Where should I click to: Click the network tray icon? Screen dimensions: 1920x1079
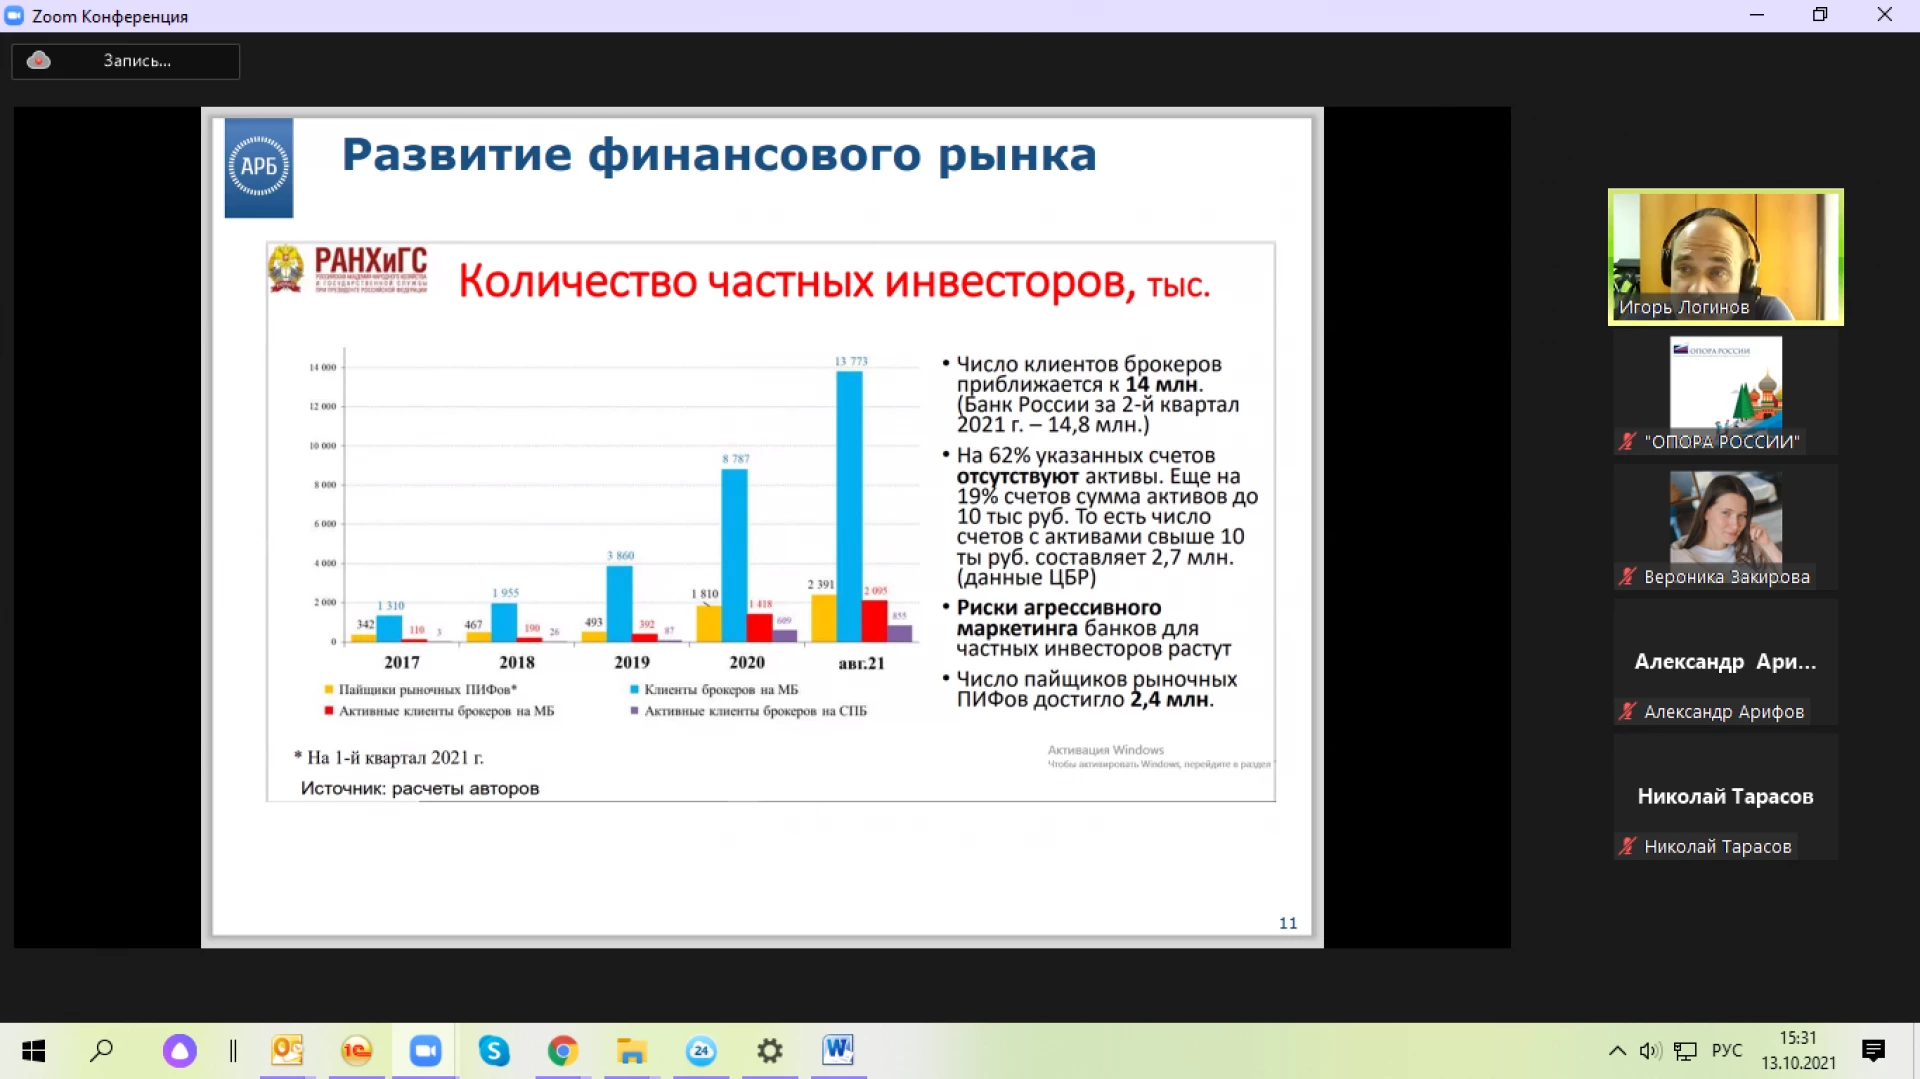point(1686,1051)
